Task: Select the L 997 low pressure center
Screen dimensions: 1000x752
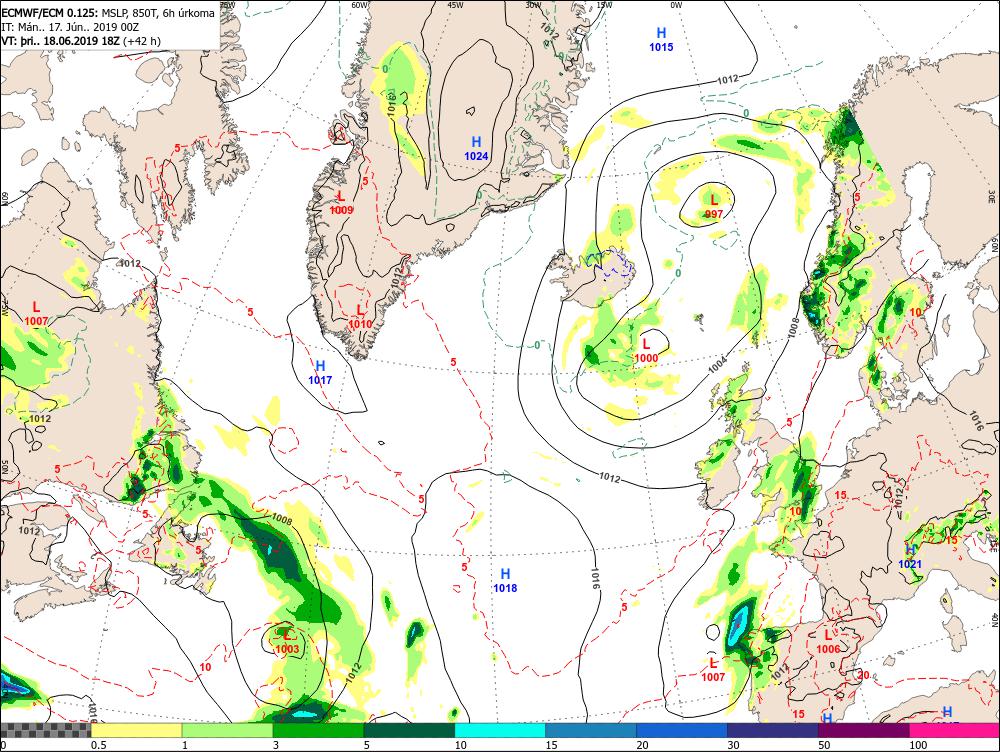Action: (714, 207)
